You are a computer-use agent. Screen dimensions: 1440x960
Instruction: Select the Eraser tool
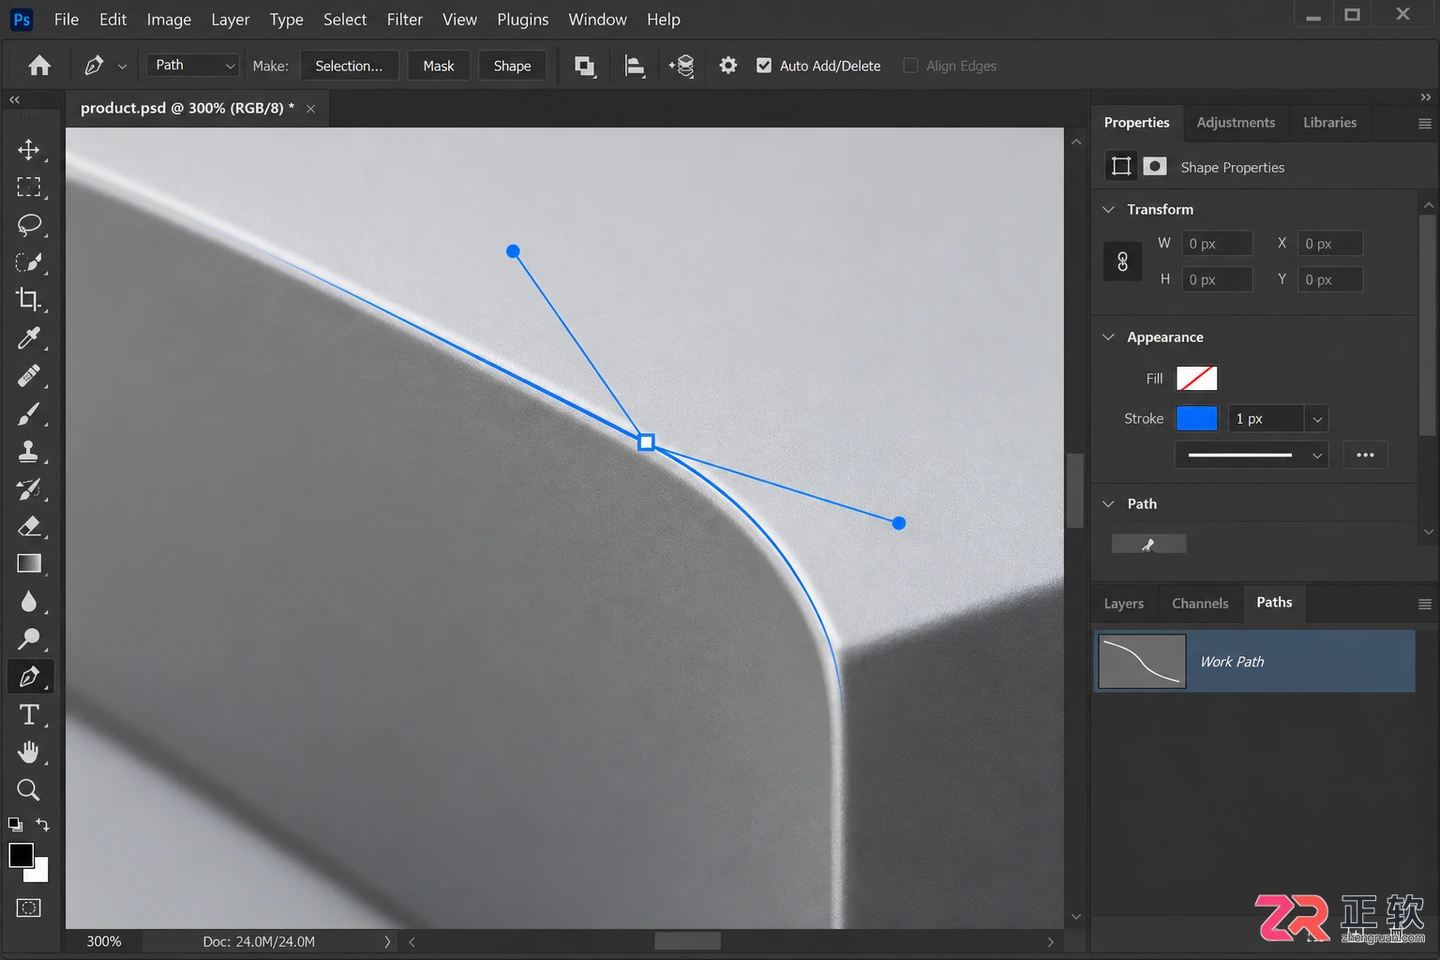click(x=28, y=526)
